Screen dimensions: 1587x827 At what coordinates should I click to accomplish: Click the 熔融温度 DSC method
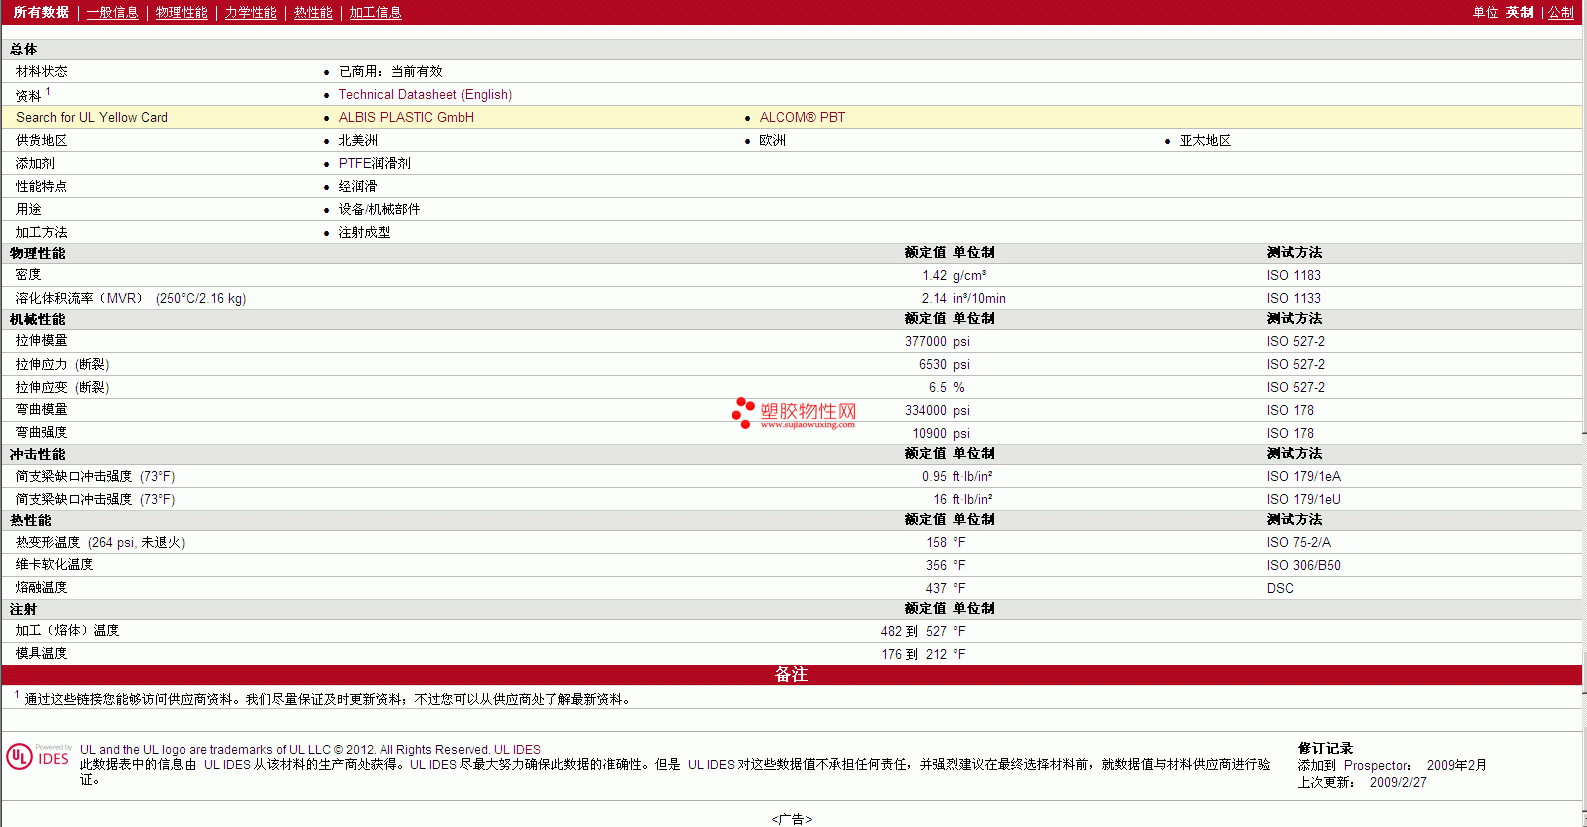1280,588
